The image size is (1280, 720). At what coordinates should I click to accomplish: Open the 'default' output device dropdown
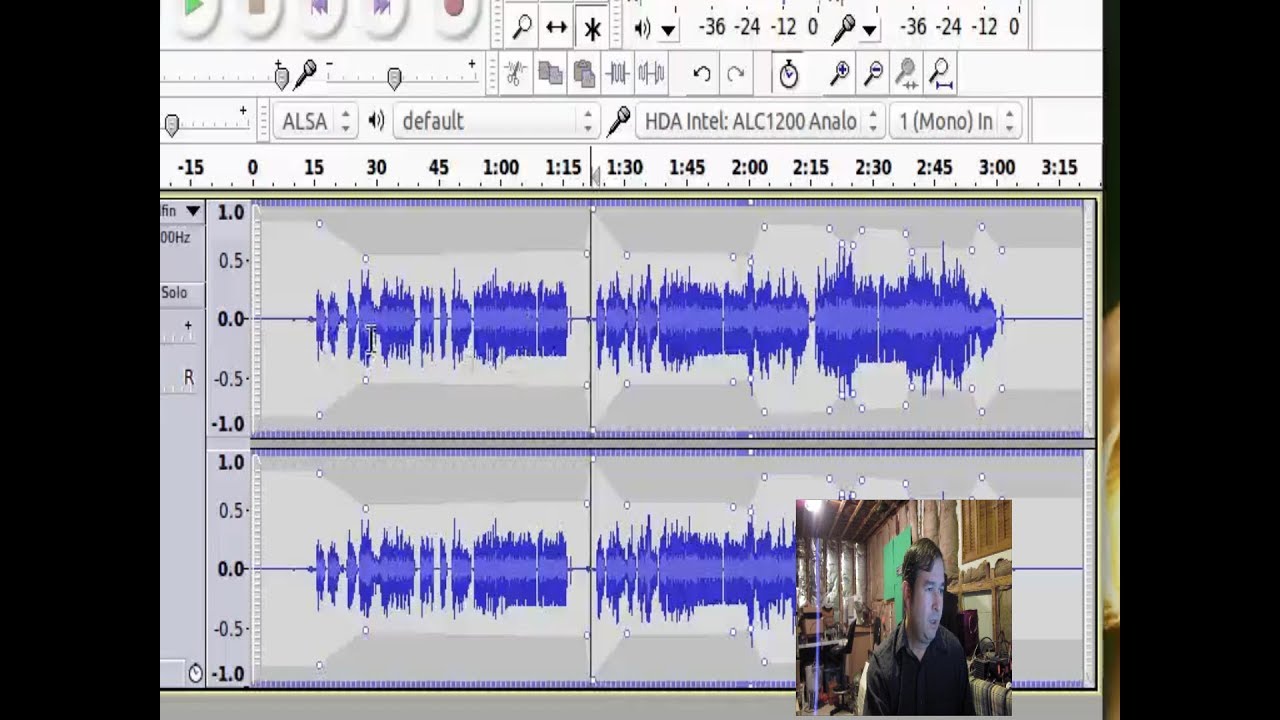pos(496,121)
